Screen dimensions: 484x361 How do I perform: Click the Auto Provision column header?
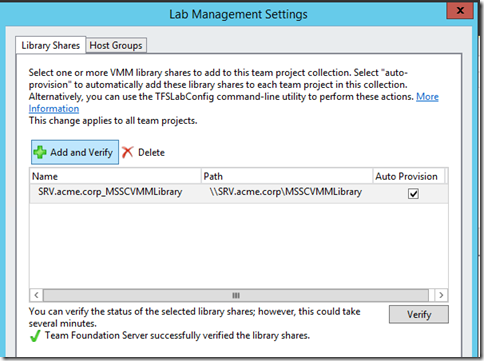click(x=408, y=176)
